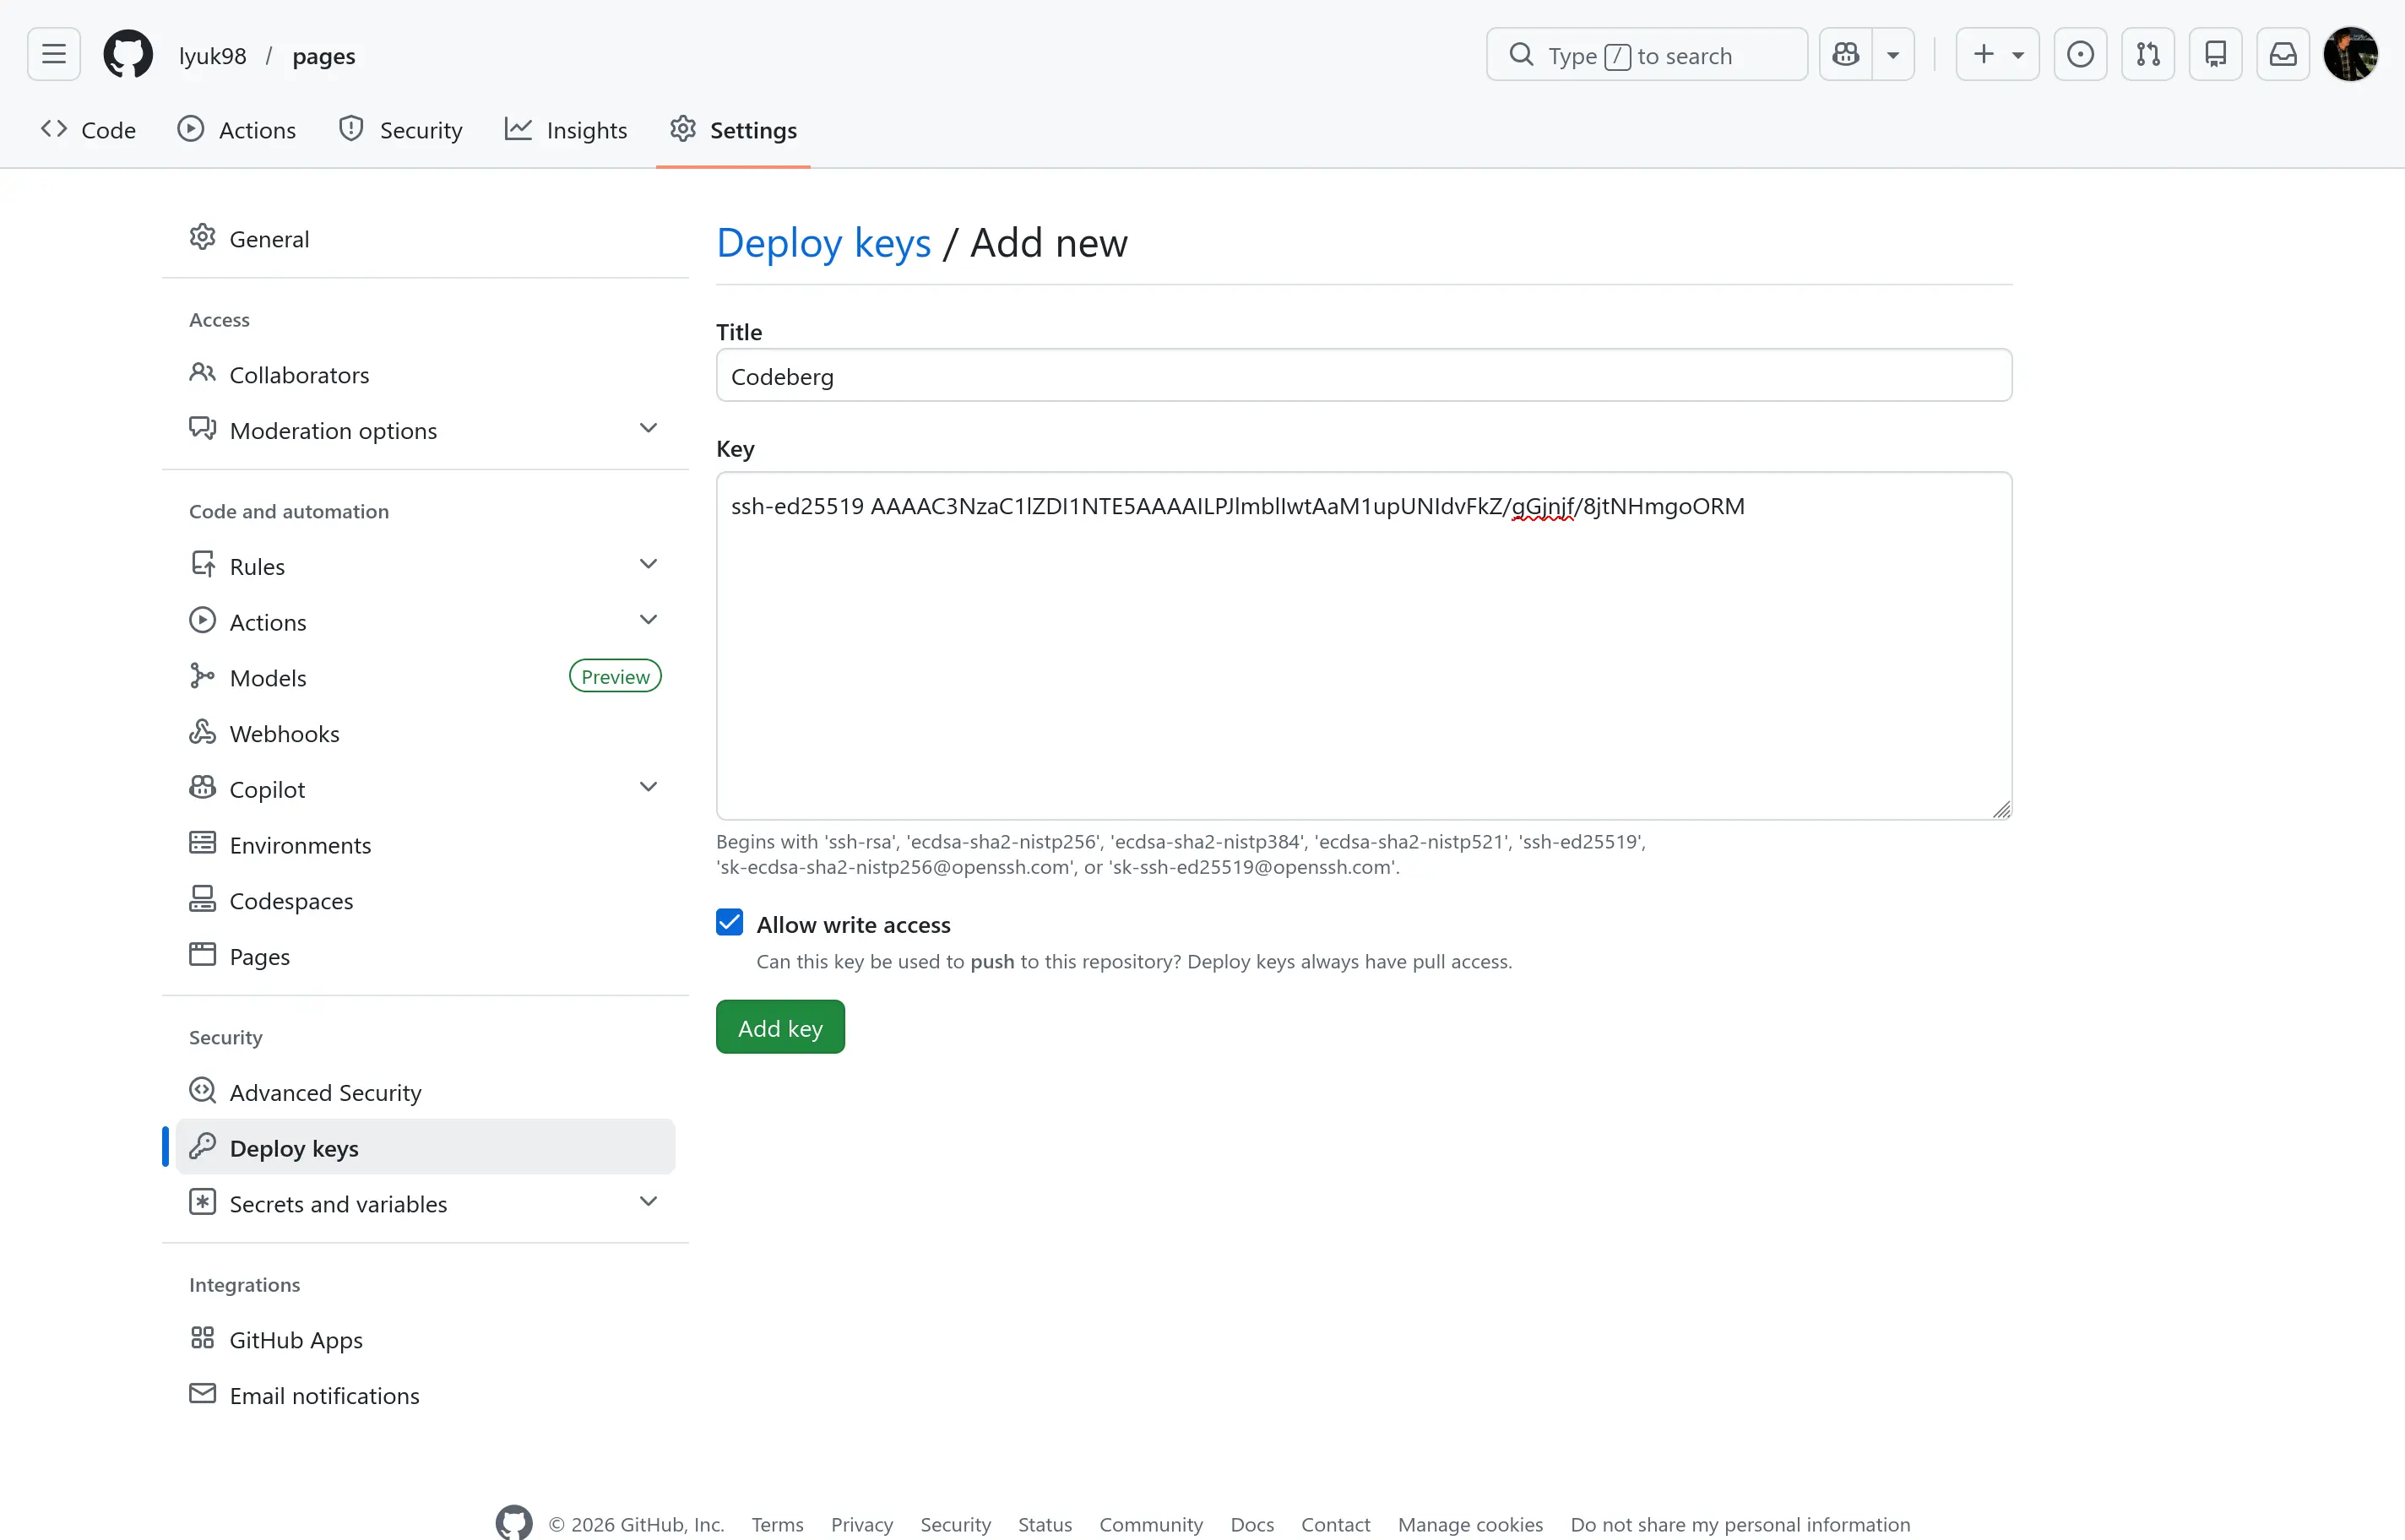This screenshot has height=1540, width=2405.
Task: Click the search magnifier icon
Action: (1521, 55)
